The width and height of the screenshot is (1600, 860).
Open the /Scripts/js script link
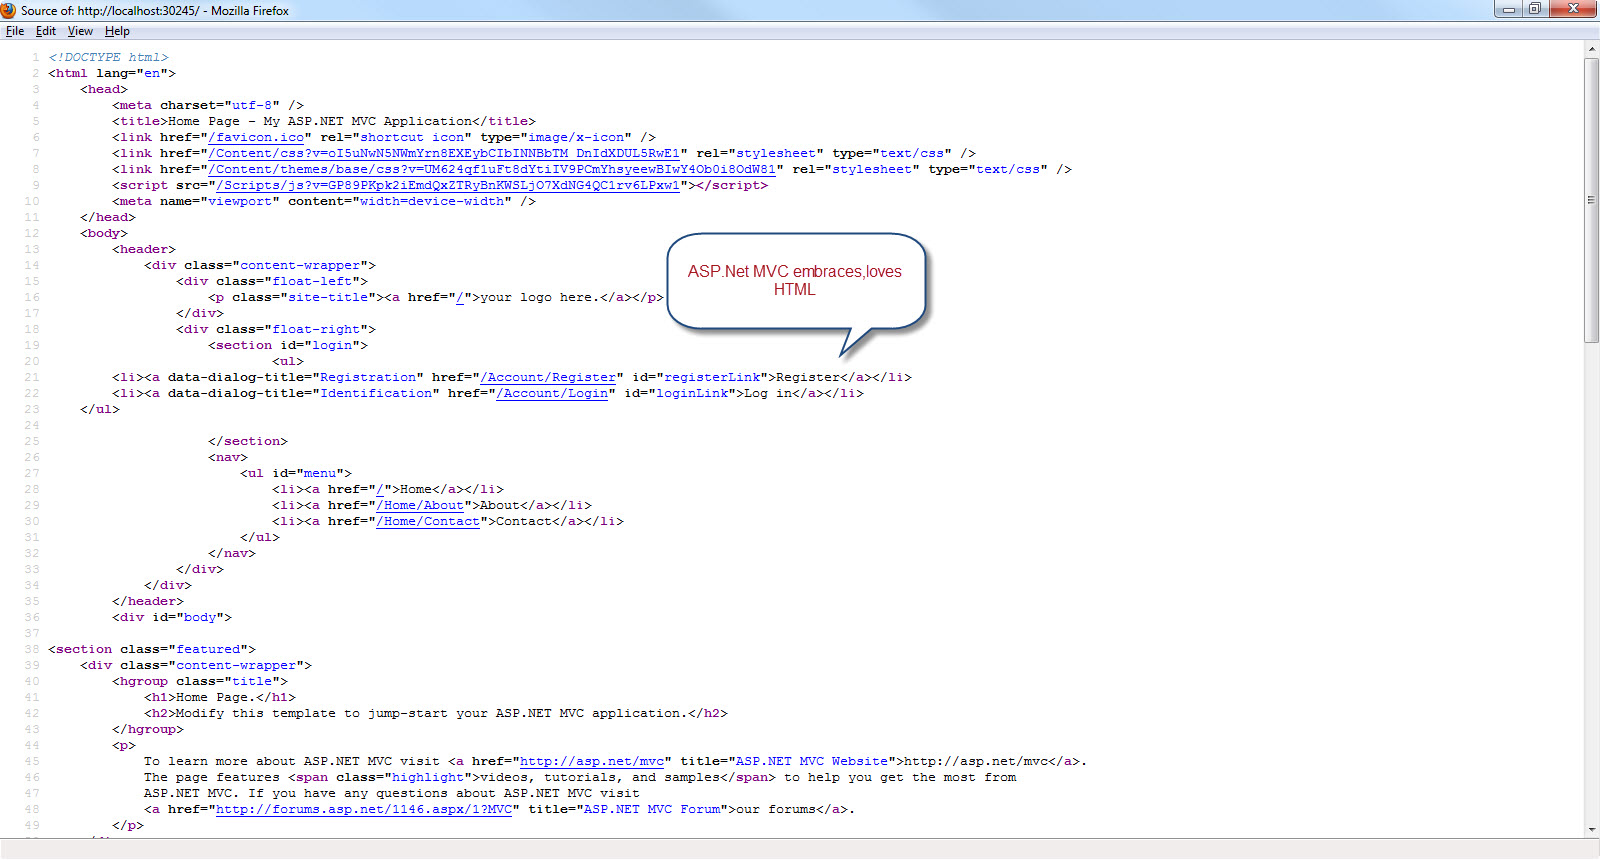448,185
